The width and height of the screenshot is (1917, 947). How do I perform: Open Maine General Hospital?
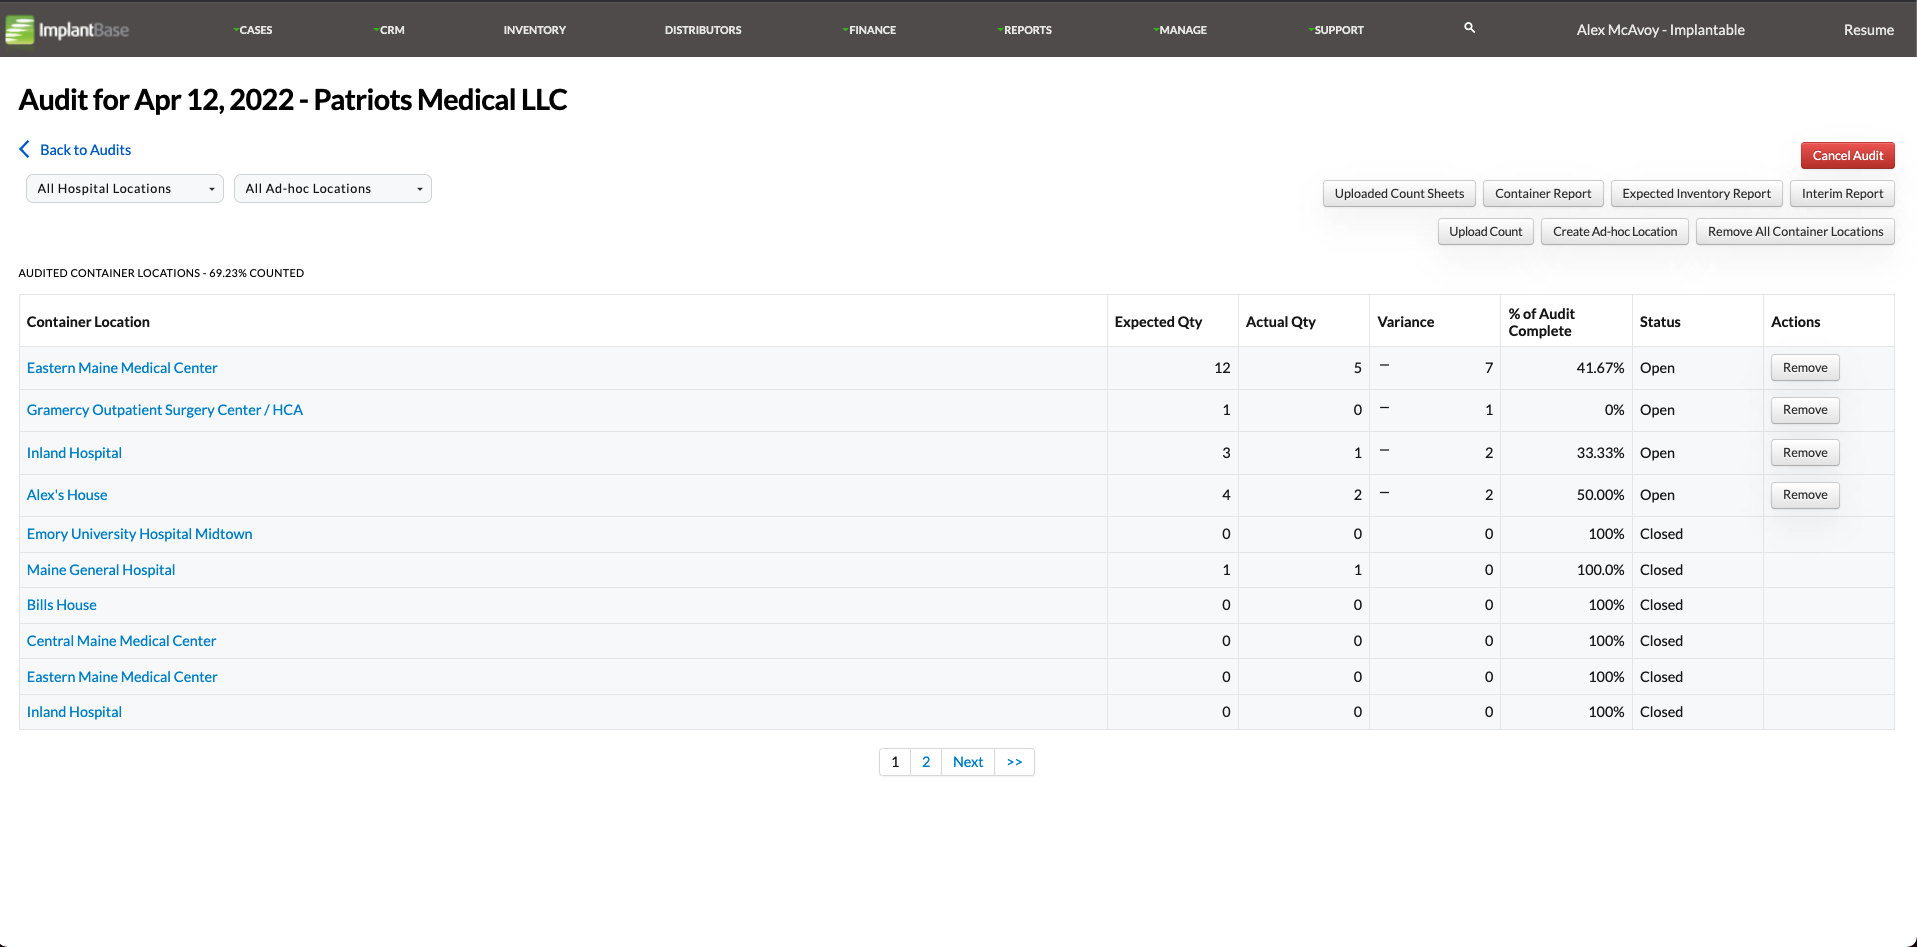click(x=101, y=570)
